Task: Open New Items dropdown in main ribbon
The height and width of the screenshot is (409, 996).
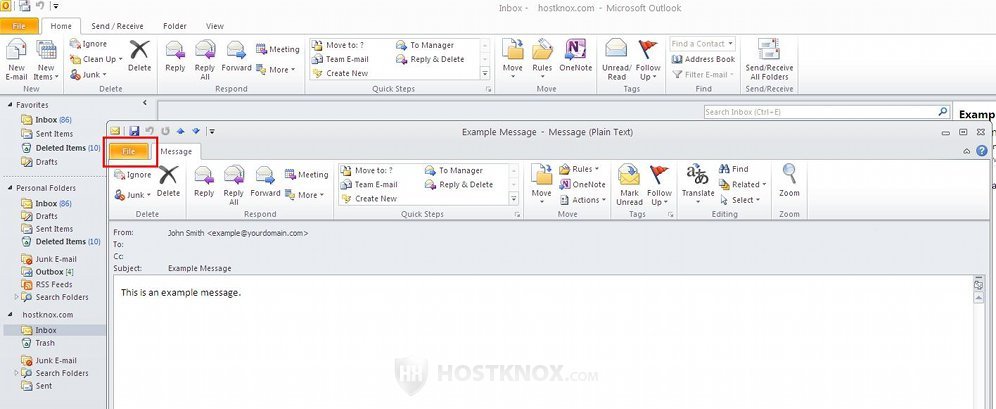Action: (46, 59)
